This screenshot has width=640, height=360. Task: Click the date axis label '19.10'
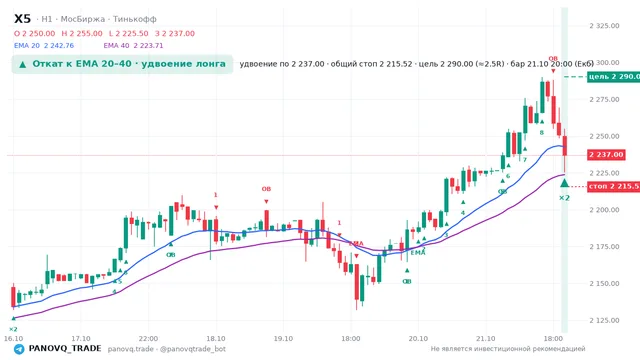point(283,339)
